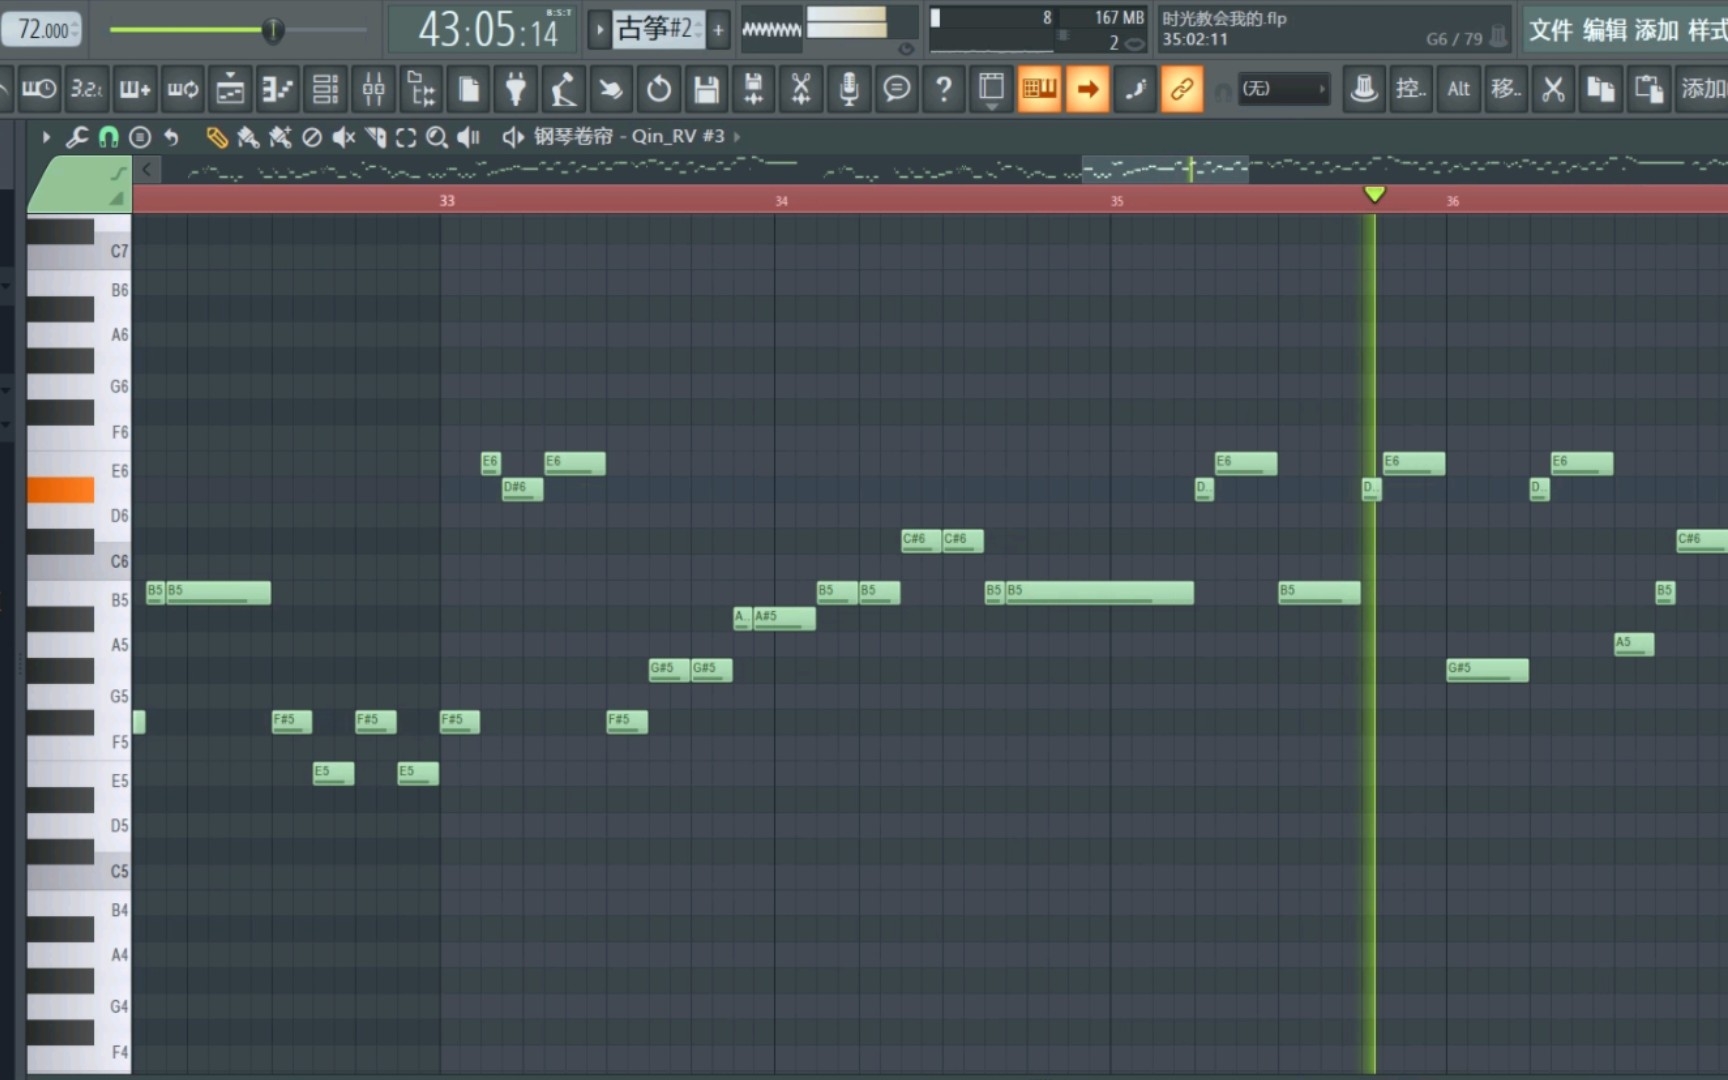Toggle the metronome button
1728x1080 pixels.
5,90
